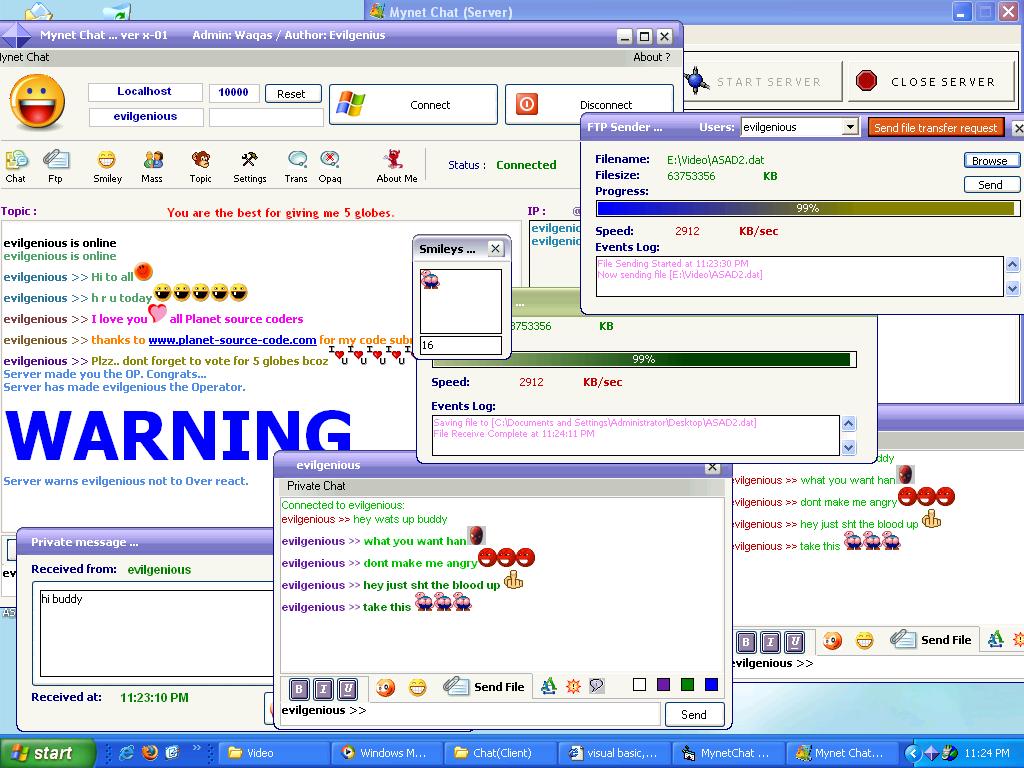Open the About Me icon
The height and width of the screenshot is (768, 1024).
pyautogui.click(x=395, y=165)
